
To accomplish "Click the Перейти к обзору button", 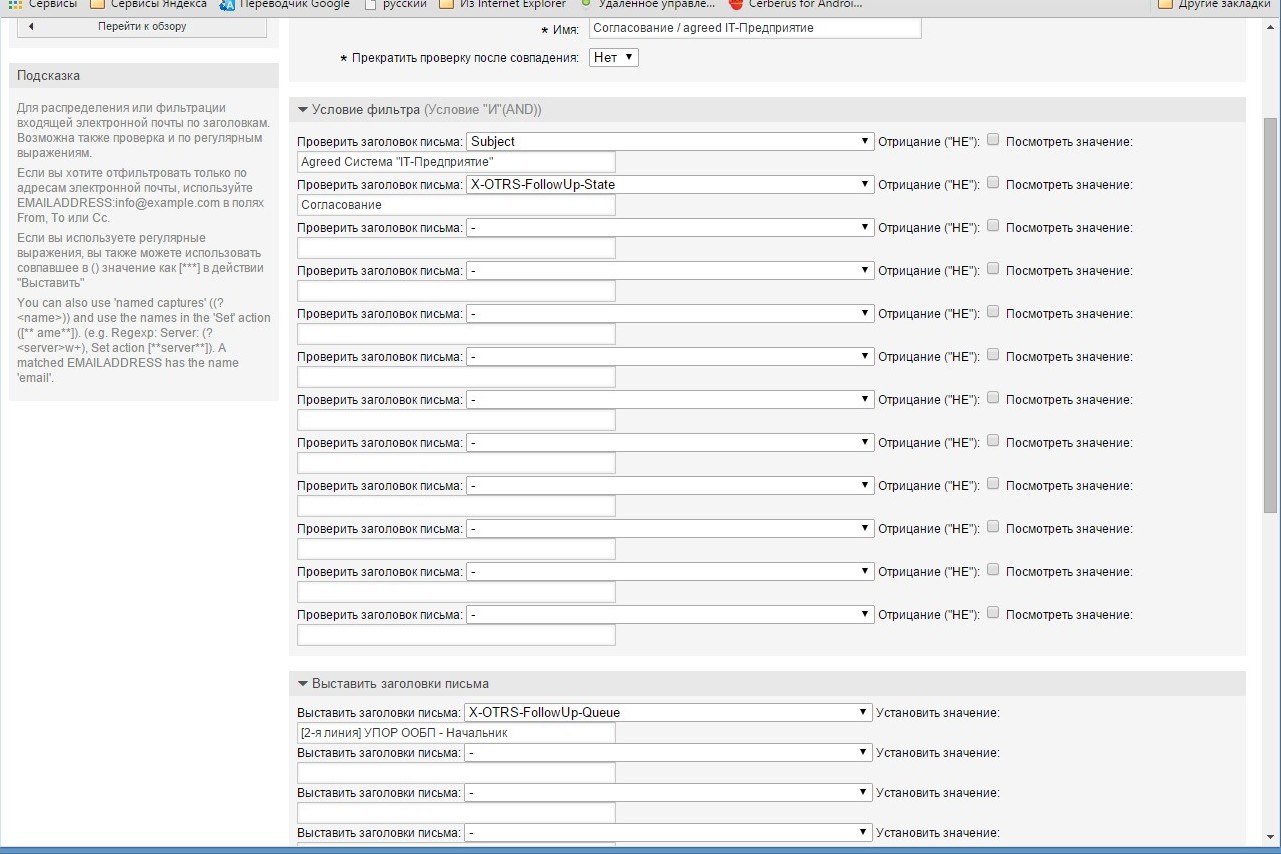I will coord(142,26).
